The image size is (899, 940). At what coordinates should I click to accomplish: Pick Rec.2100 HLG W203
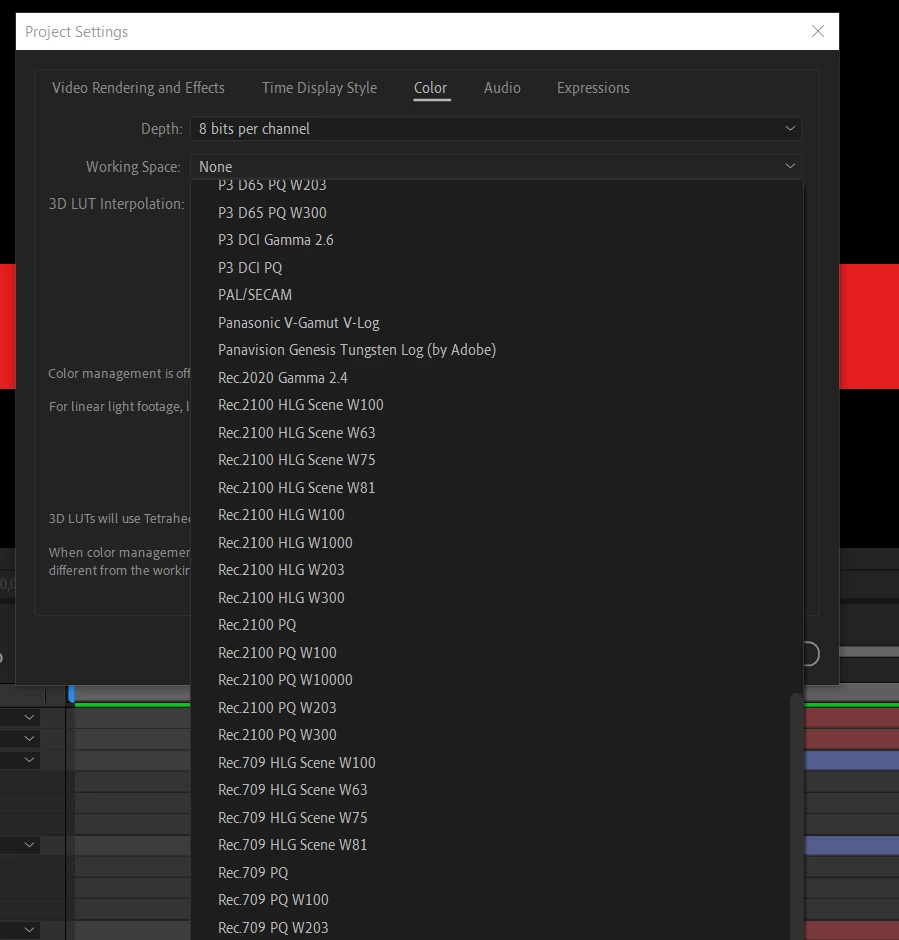[x=497, y=570]
